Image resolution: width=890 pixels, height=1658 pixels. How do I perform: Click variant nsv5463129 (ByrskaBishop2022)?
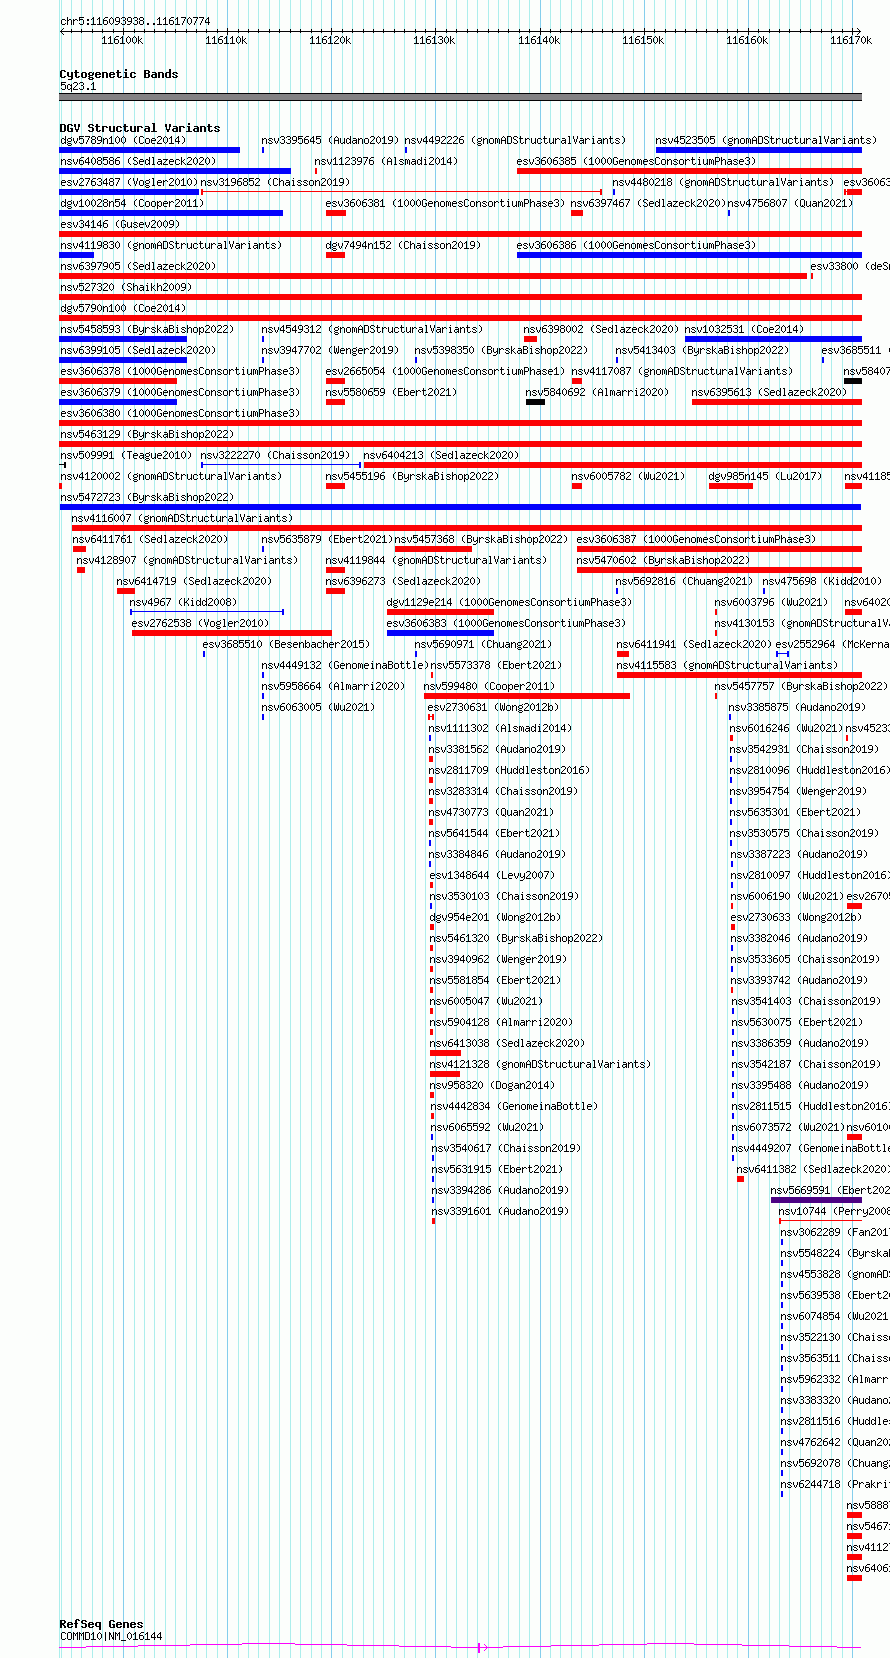coord(147,434)
